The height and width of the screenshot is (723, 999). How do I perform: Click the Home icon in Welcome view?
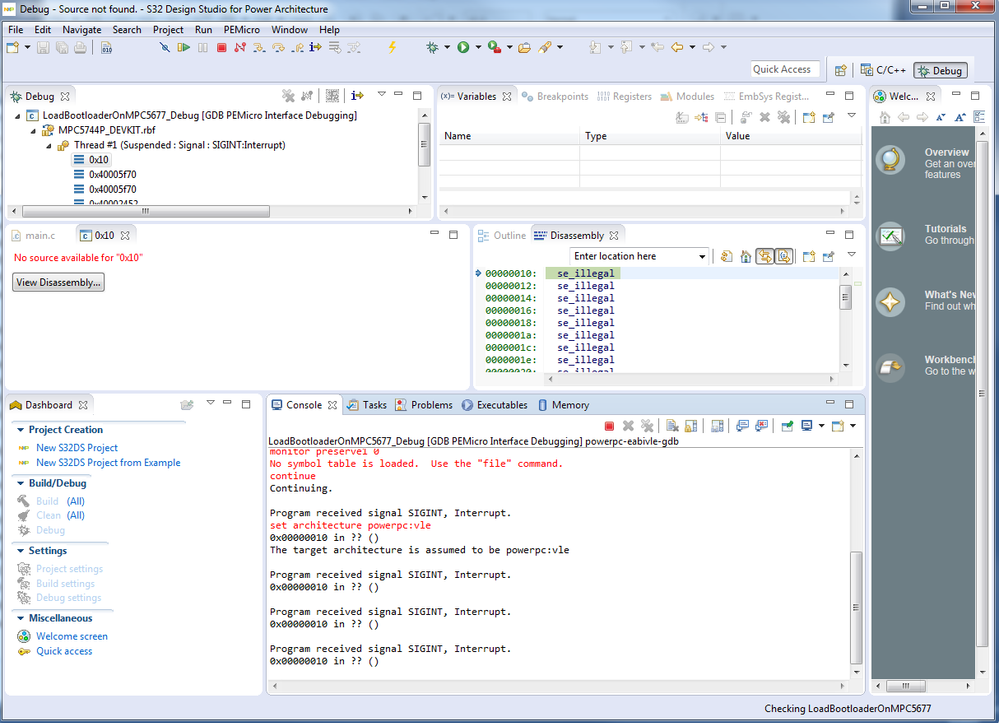[x=885, y=117]
